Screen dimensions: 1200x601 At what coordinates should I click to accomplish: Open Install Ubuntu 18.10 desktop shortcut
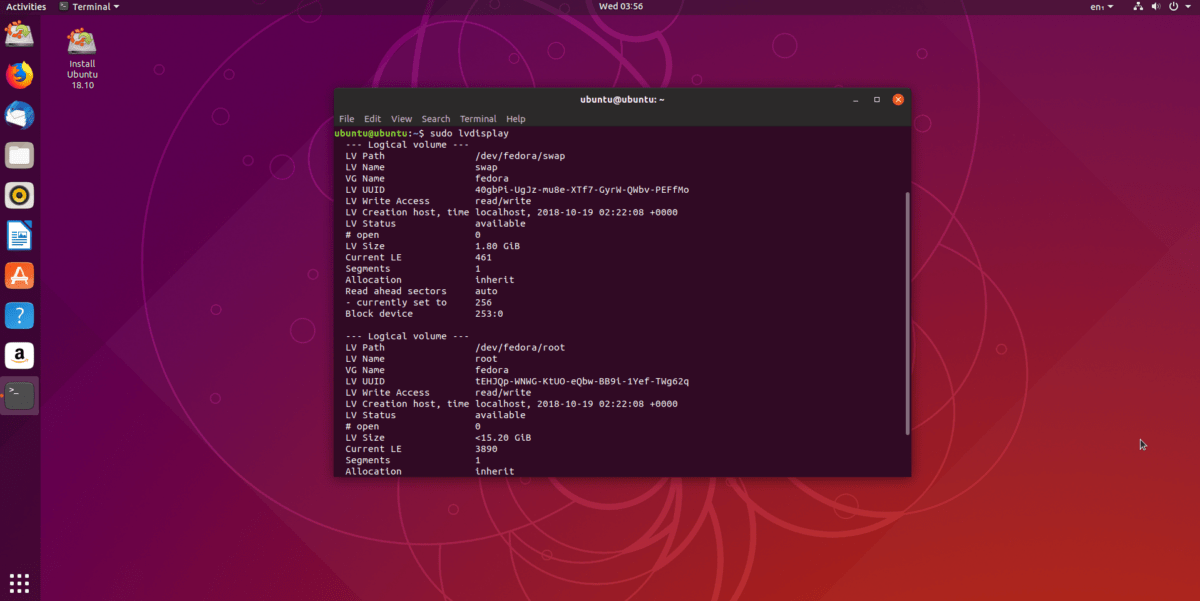tap(82, 56)
